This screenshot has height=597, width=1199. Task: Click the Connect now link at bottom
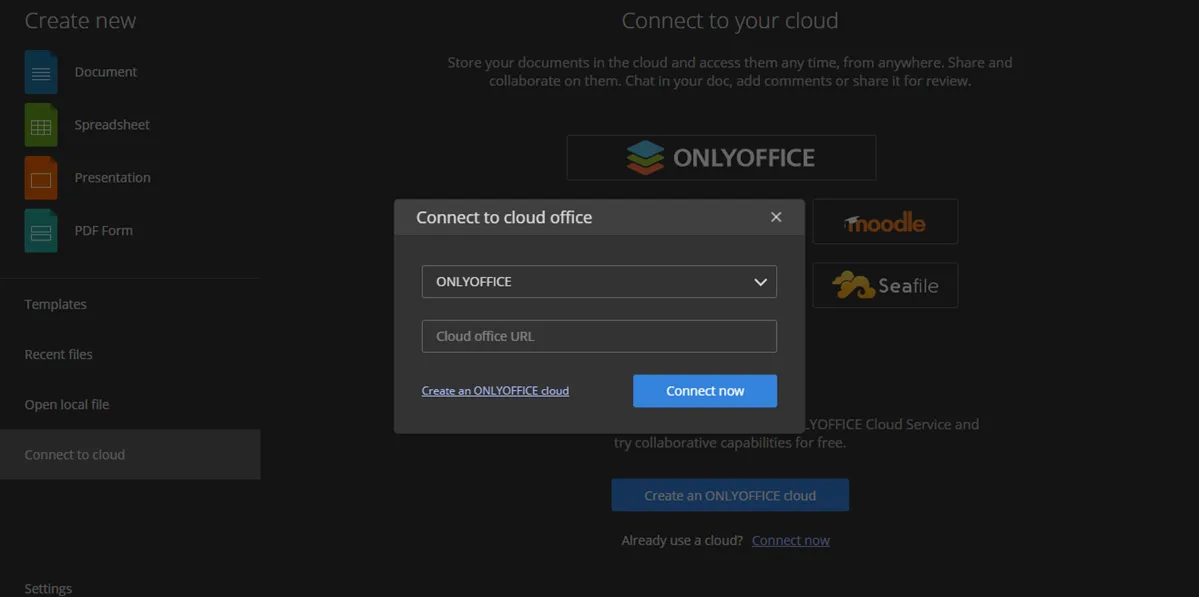(791, 540)
